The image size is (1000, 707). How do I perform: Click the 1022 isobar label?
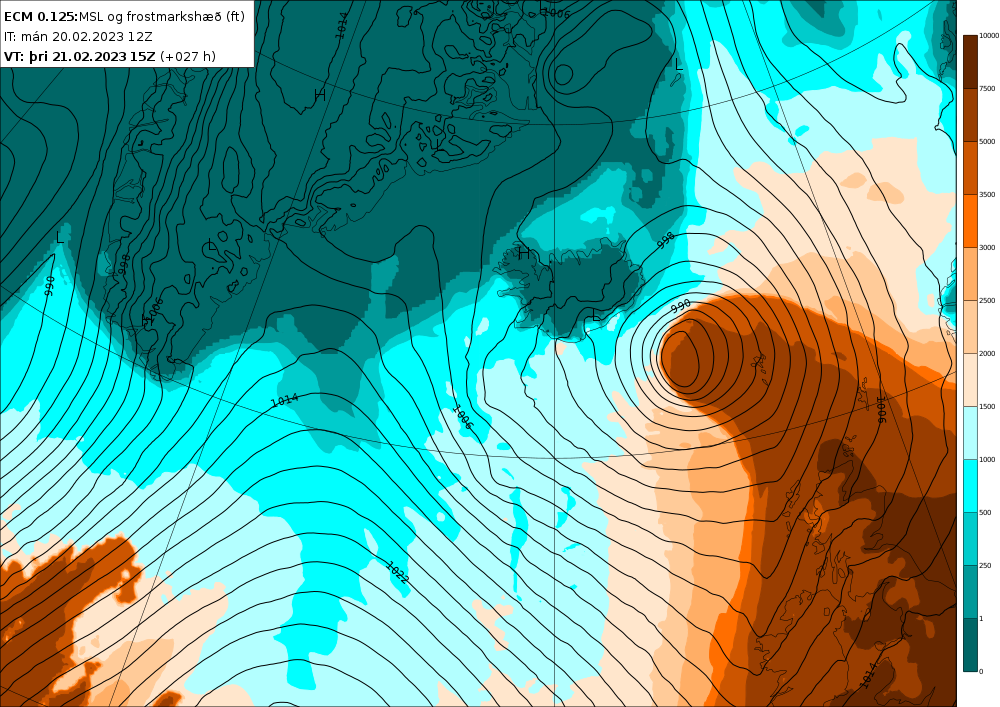[x=397, y=572]
